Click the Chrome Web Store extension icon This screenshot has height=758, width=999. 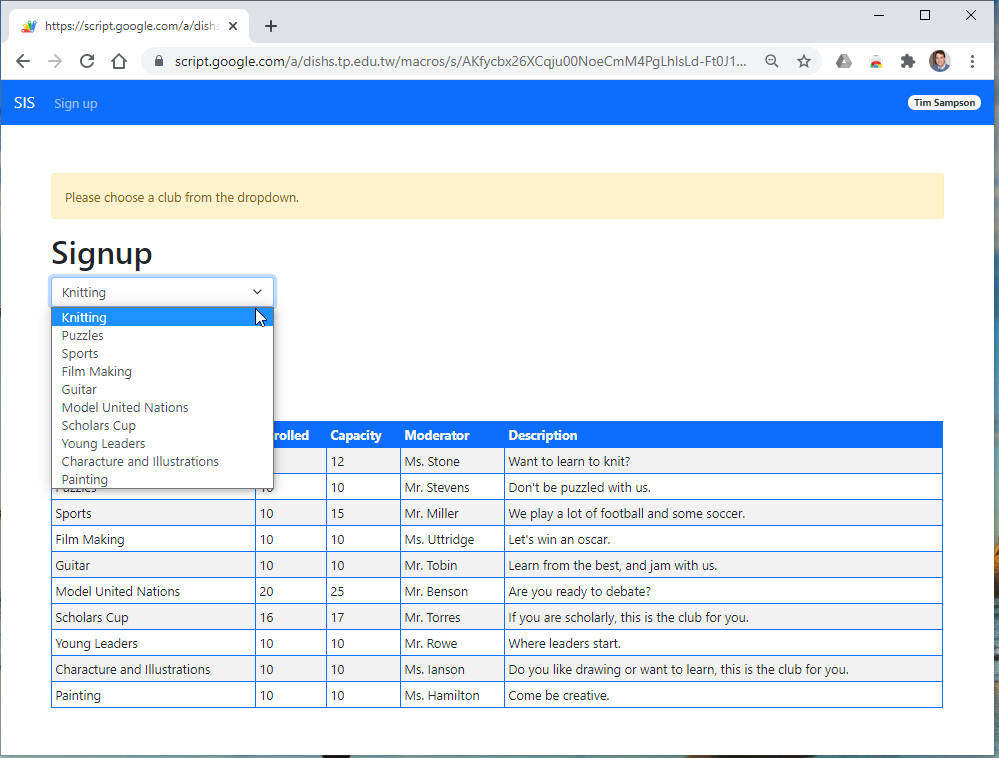[x=875, y=61]
